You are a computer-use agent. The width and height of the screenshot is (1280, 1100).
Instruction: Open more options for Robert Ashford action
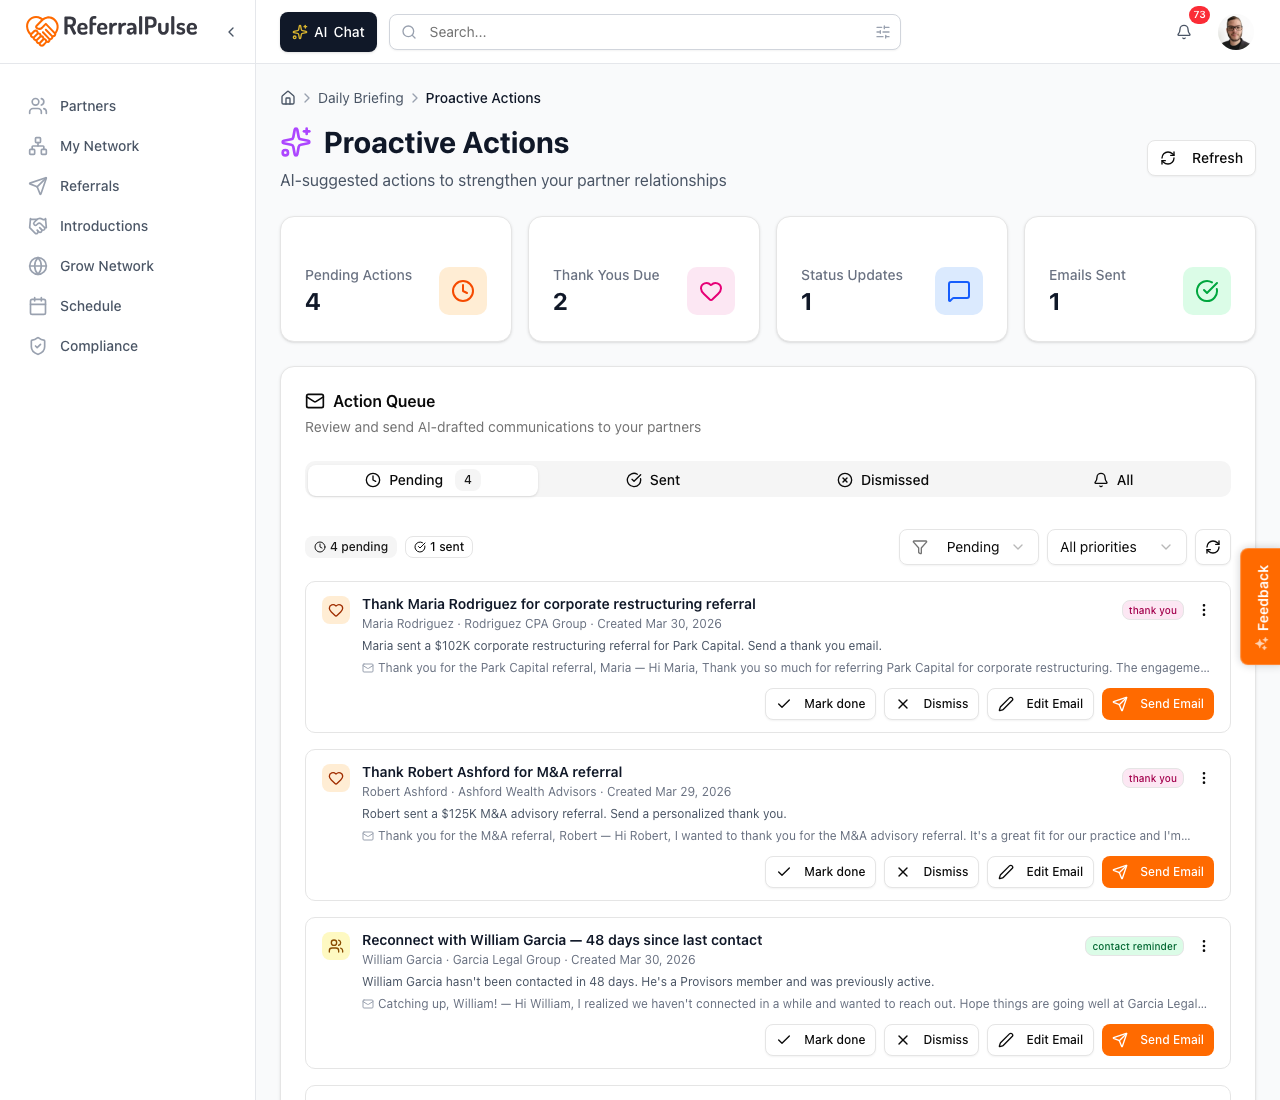pos(1204,778)
